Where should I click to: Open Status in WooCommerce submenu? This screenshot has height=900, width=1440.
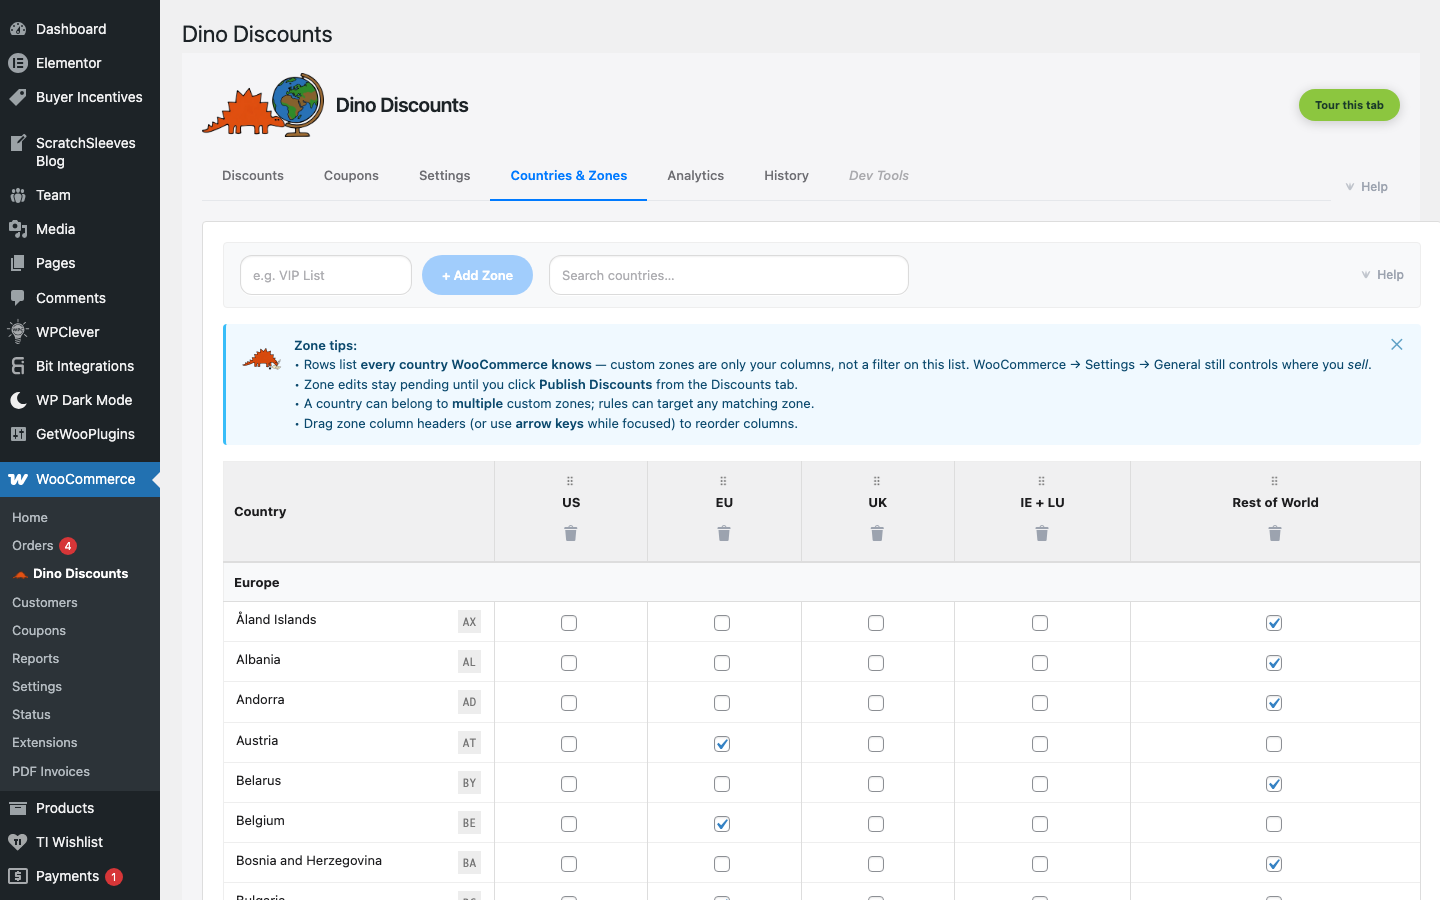(31, 715)
